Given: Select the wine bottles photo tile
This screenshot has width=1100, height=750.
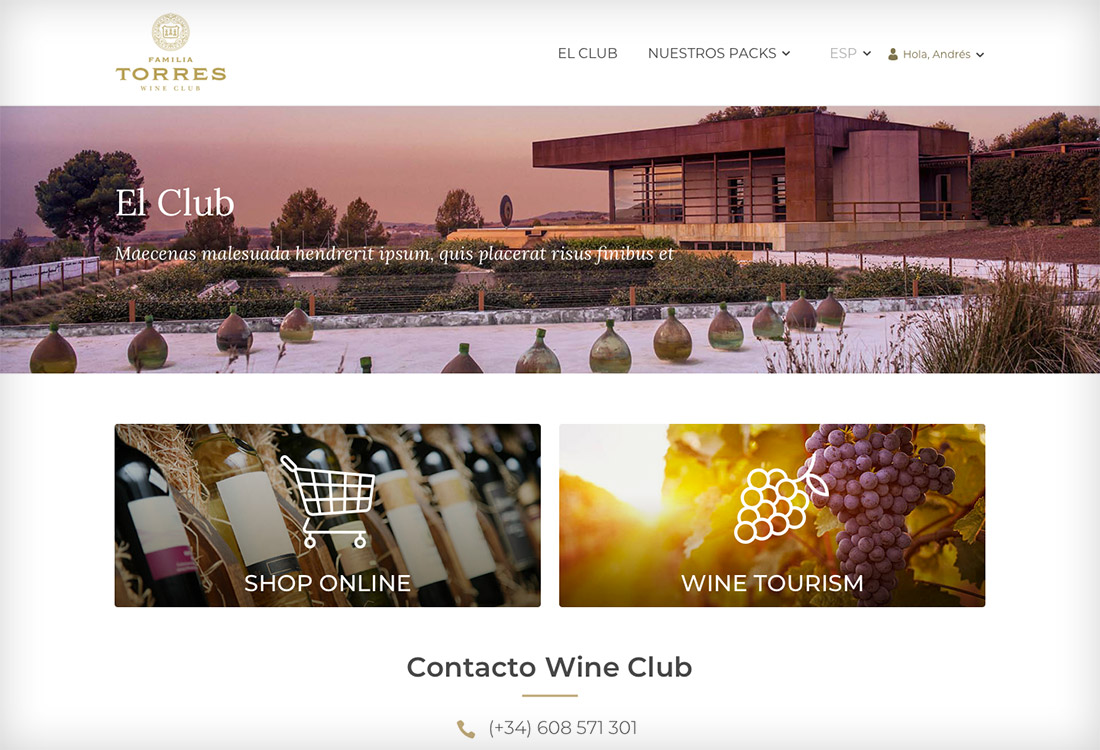Looking at the screenshot, I should click(x=328, y=515).
